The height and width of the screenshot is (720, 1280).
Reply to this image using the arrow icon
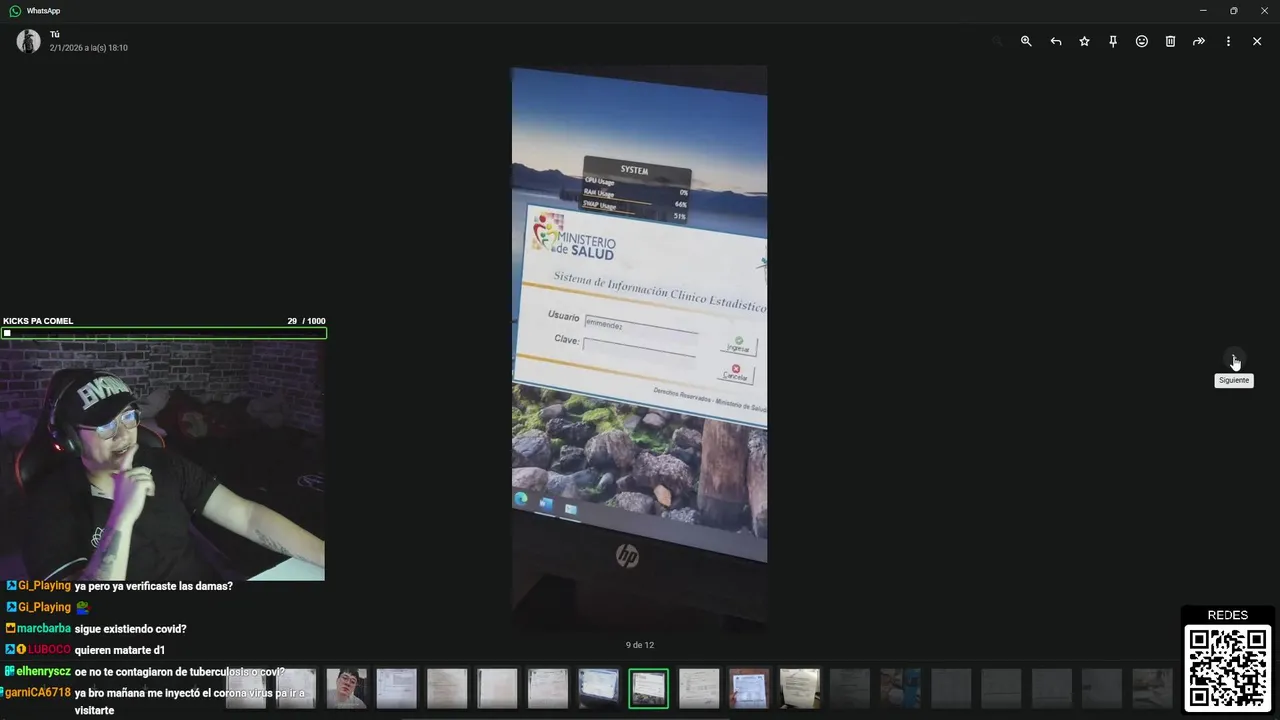[1055, 41]
